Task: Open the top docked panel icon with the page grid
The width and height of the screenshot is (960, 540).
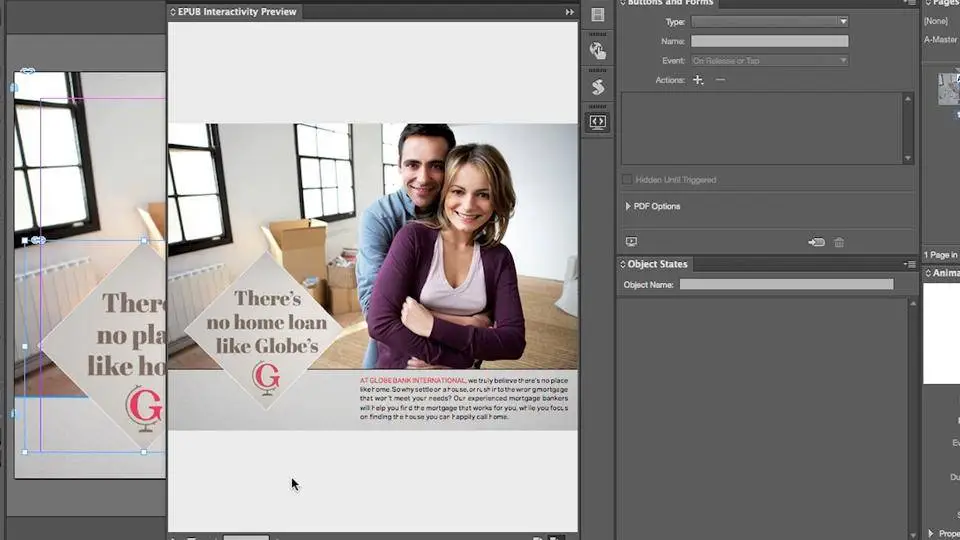Action: point(598,14)
